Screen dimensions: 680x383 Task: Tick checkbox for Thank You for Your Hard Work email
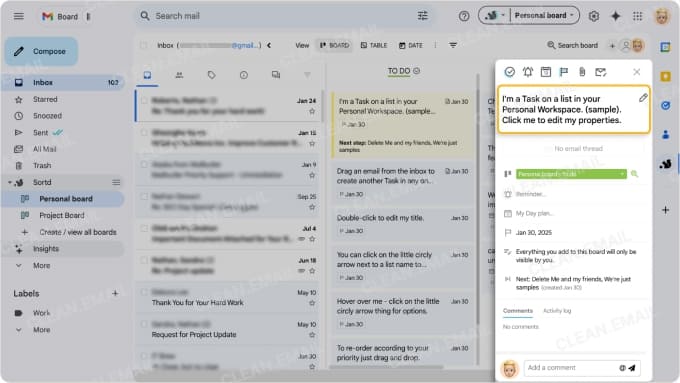click(144, 292)
